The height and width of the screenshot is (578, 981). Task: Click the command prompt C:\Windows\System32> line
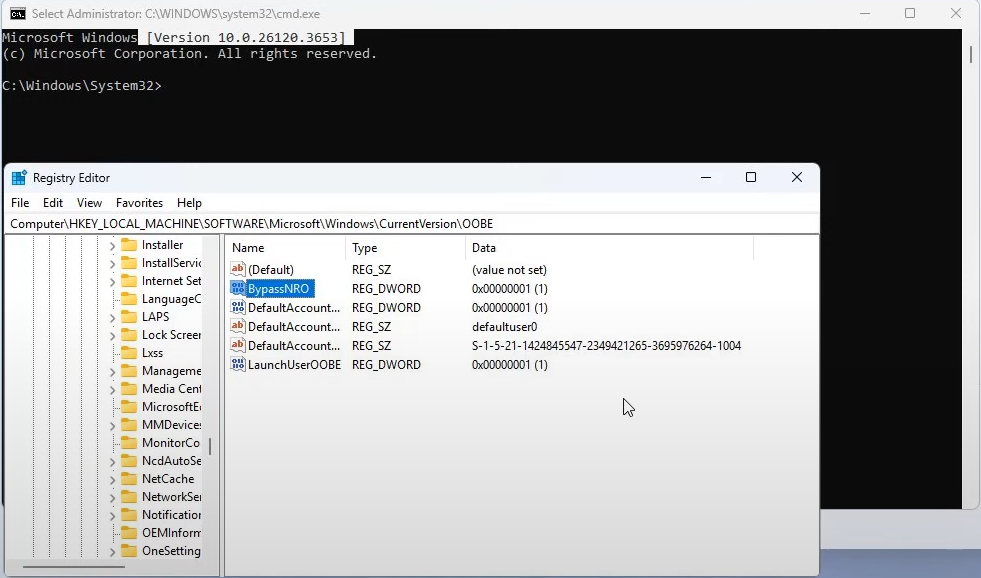click(x=81, y=86)
